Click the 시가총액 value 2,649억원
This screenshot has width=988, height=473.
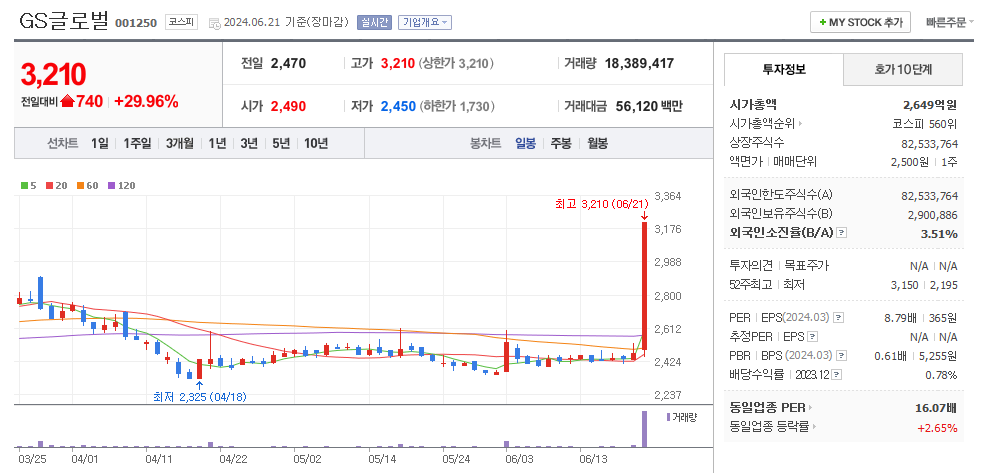[x=930, y=105]
